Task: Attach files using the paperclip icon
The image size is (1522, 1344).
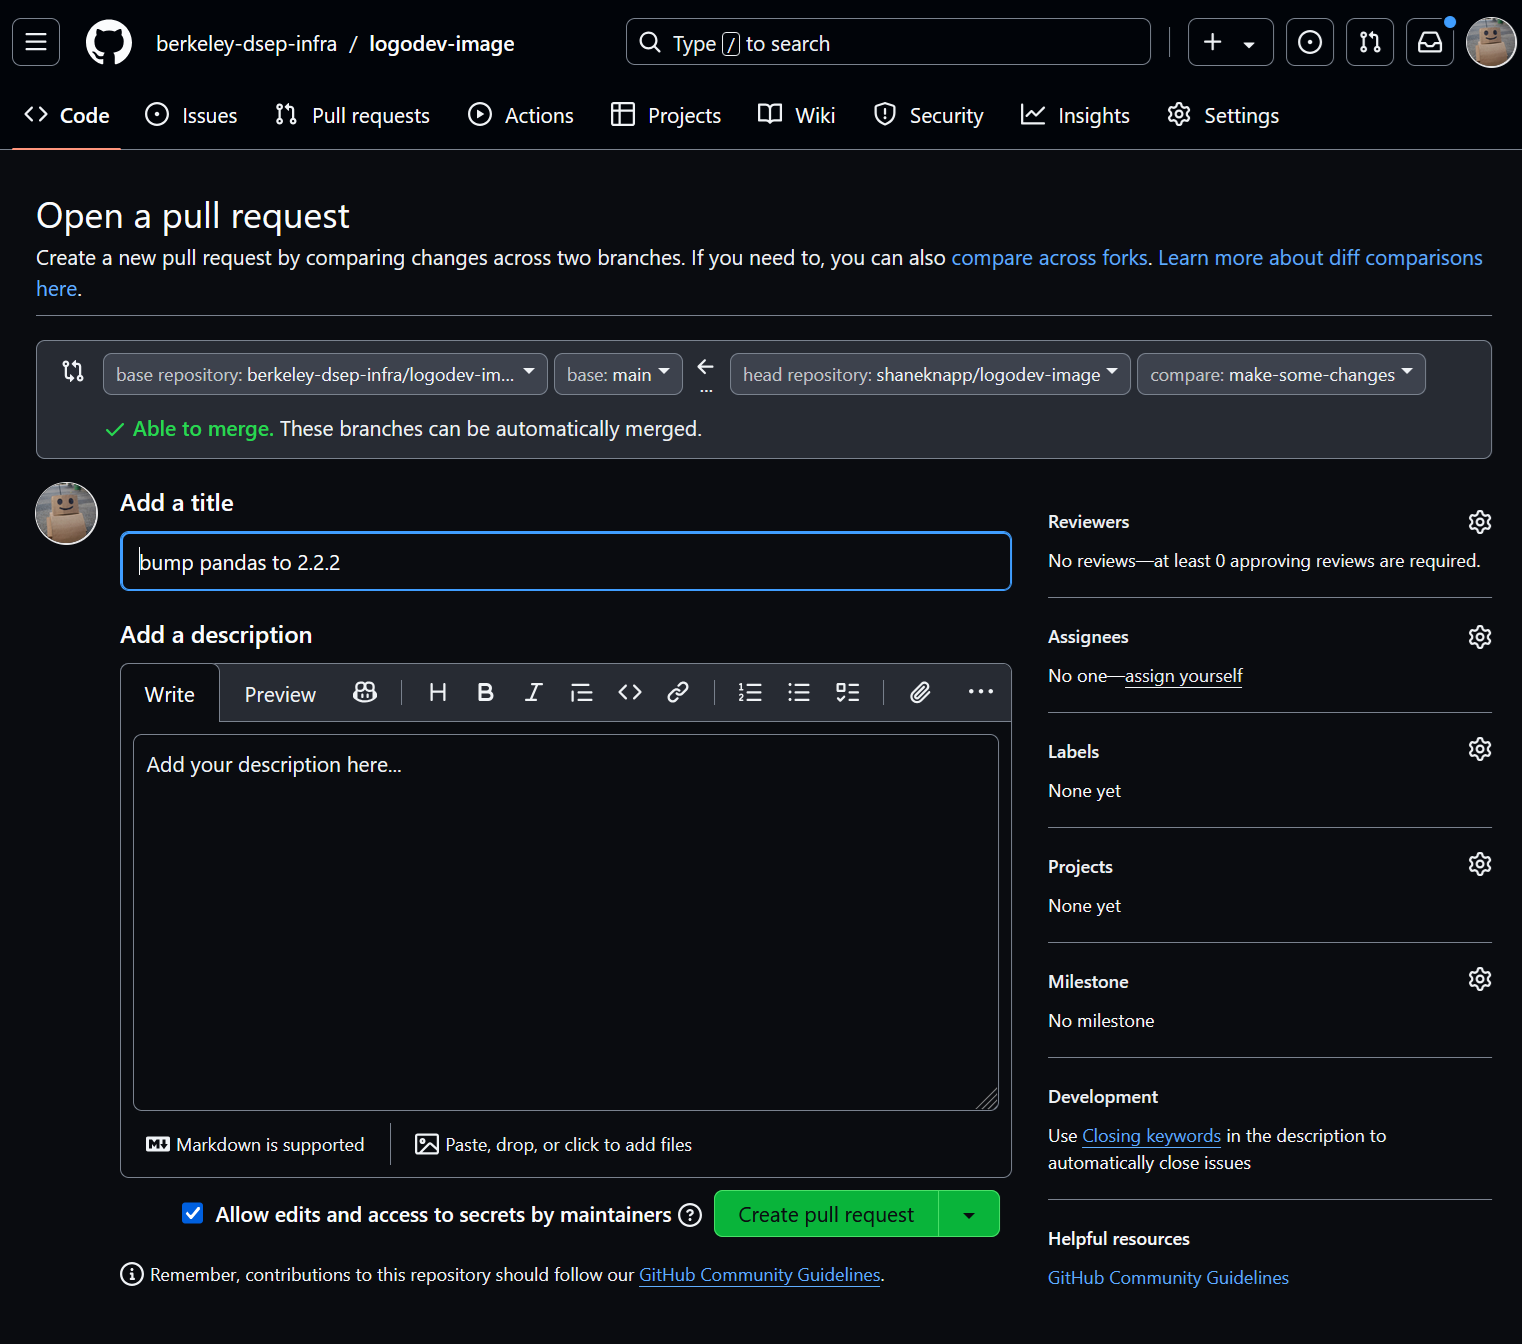Action: click(920, 693)
